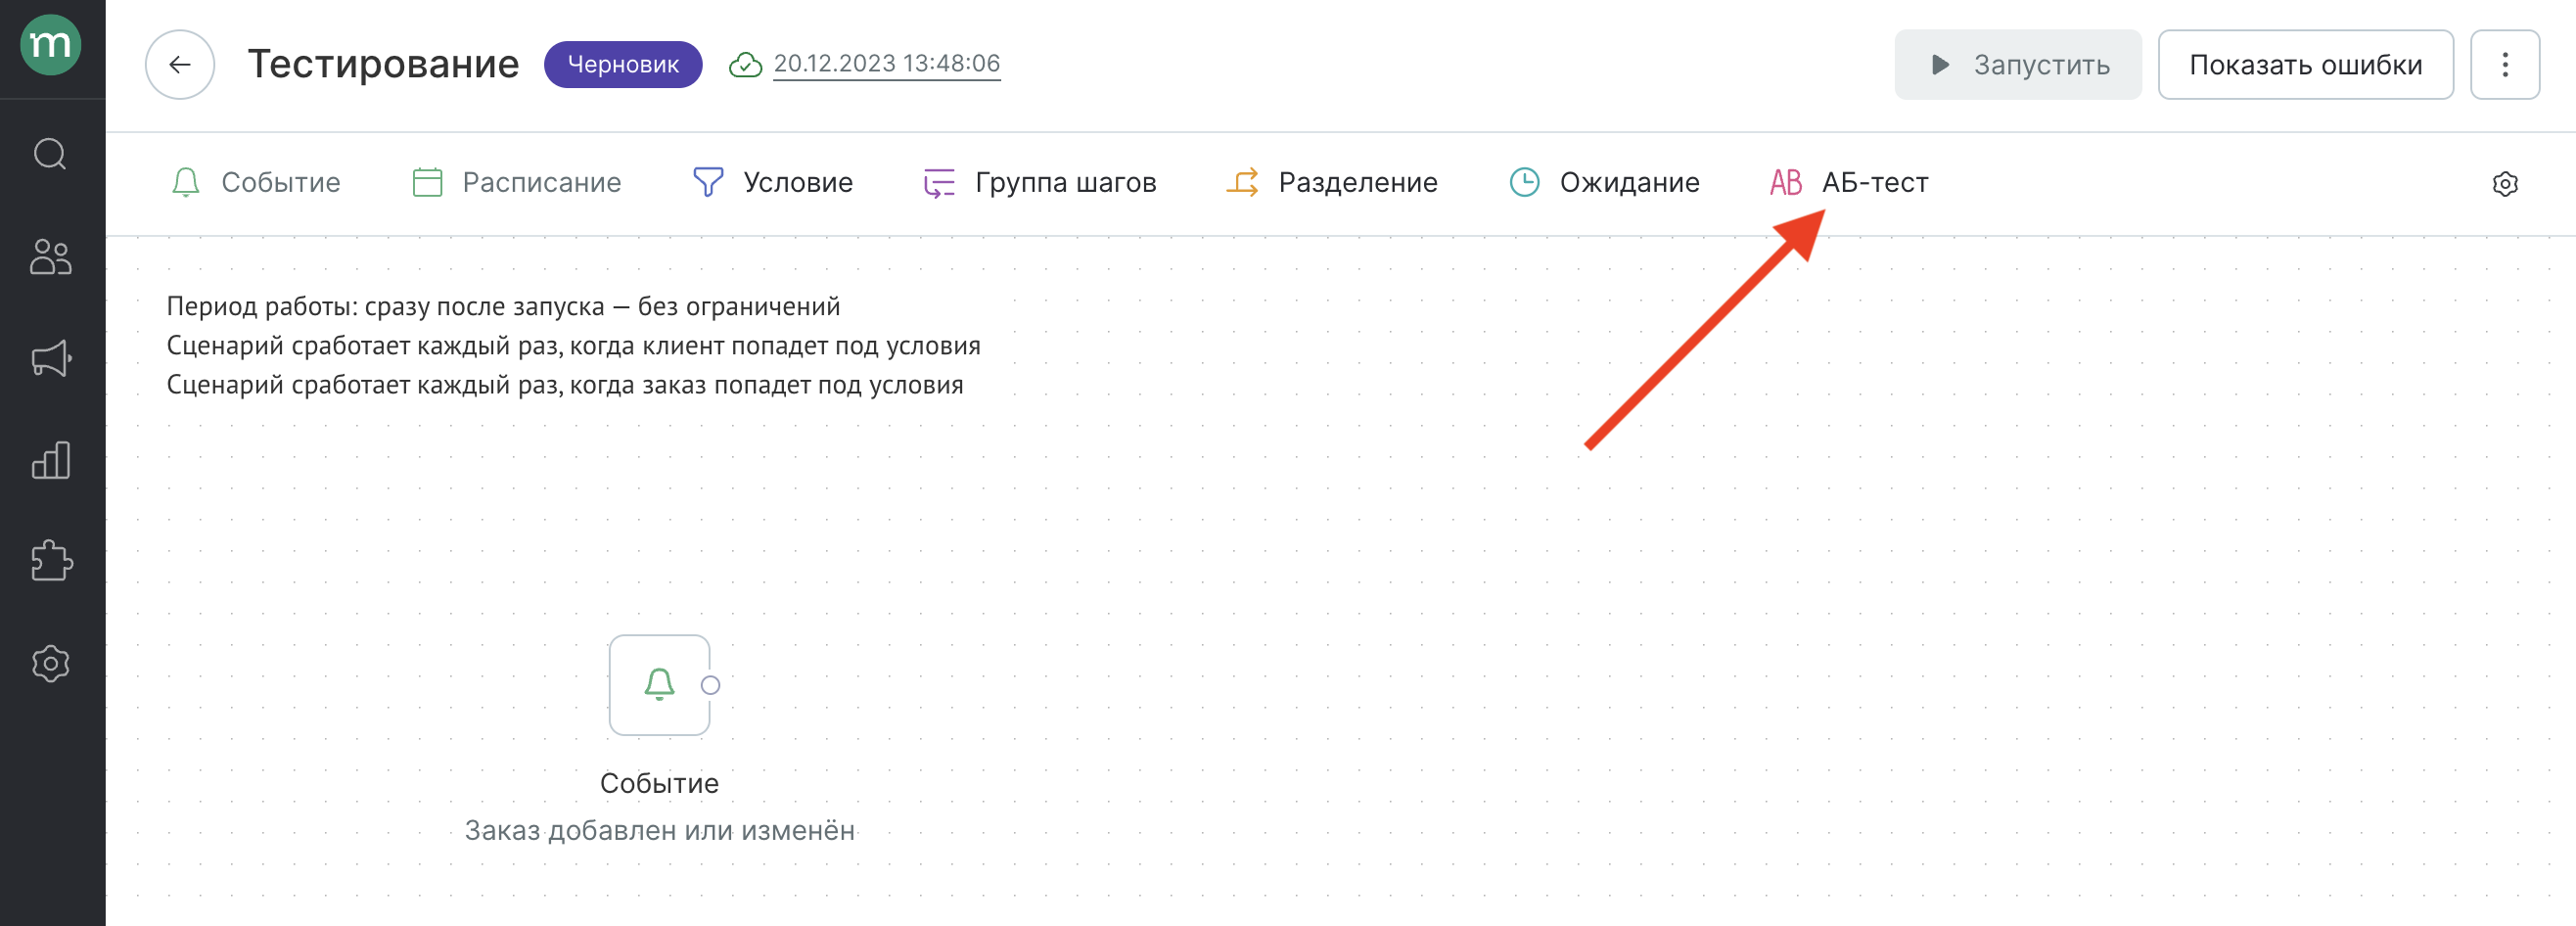This screenshot has width=2576, height=926.
Task: Add an Ожидание wait block
Action: pos(1604,182)
